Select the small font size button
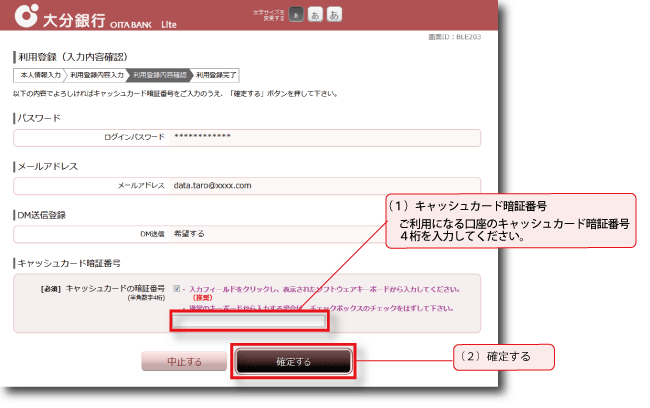The width and height of the screenshot is (650, 408). point(296,15)
